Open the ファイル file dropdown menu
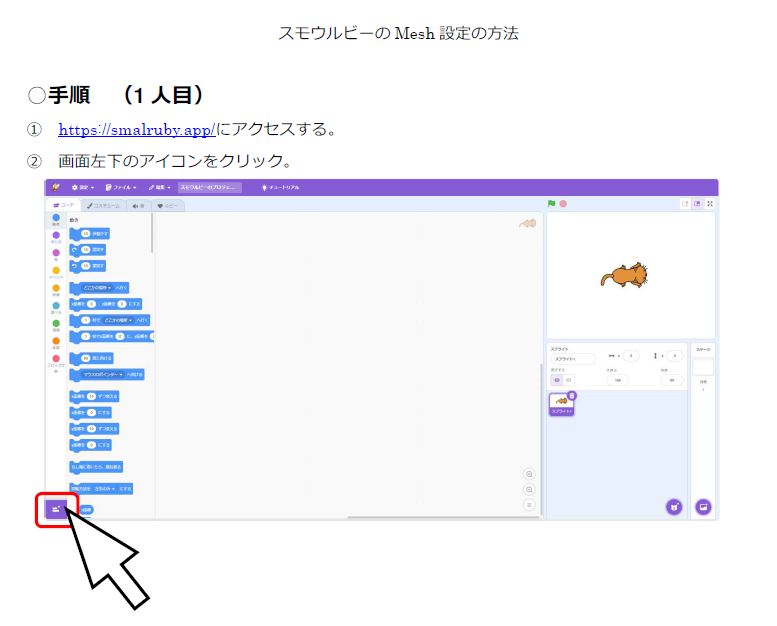The width and height of the screenshot is (777, 626). click(122, 187)
